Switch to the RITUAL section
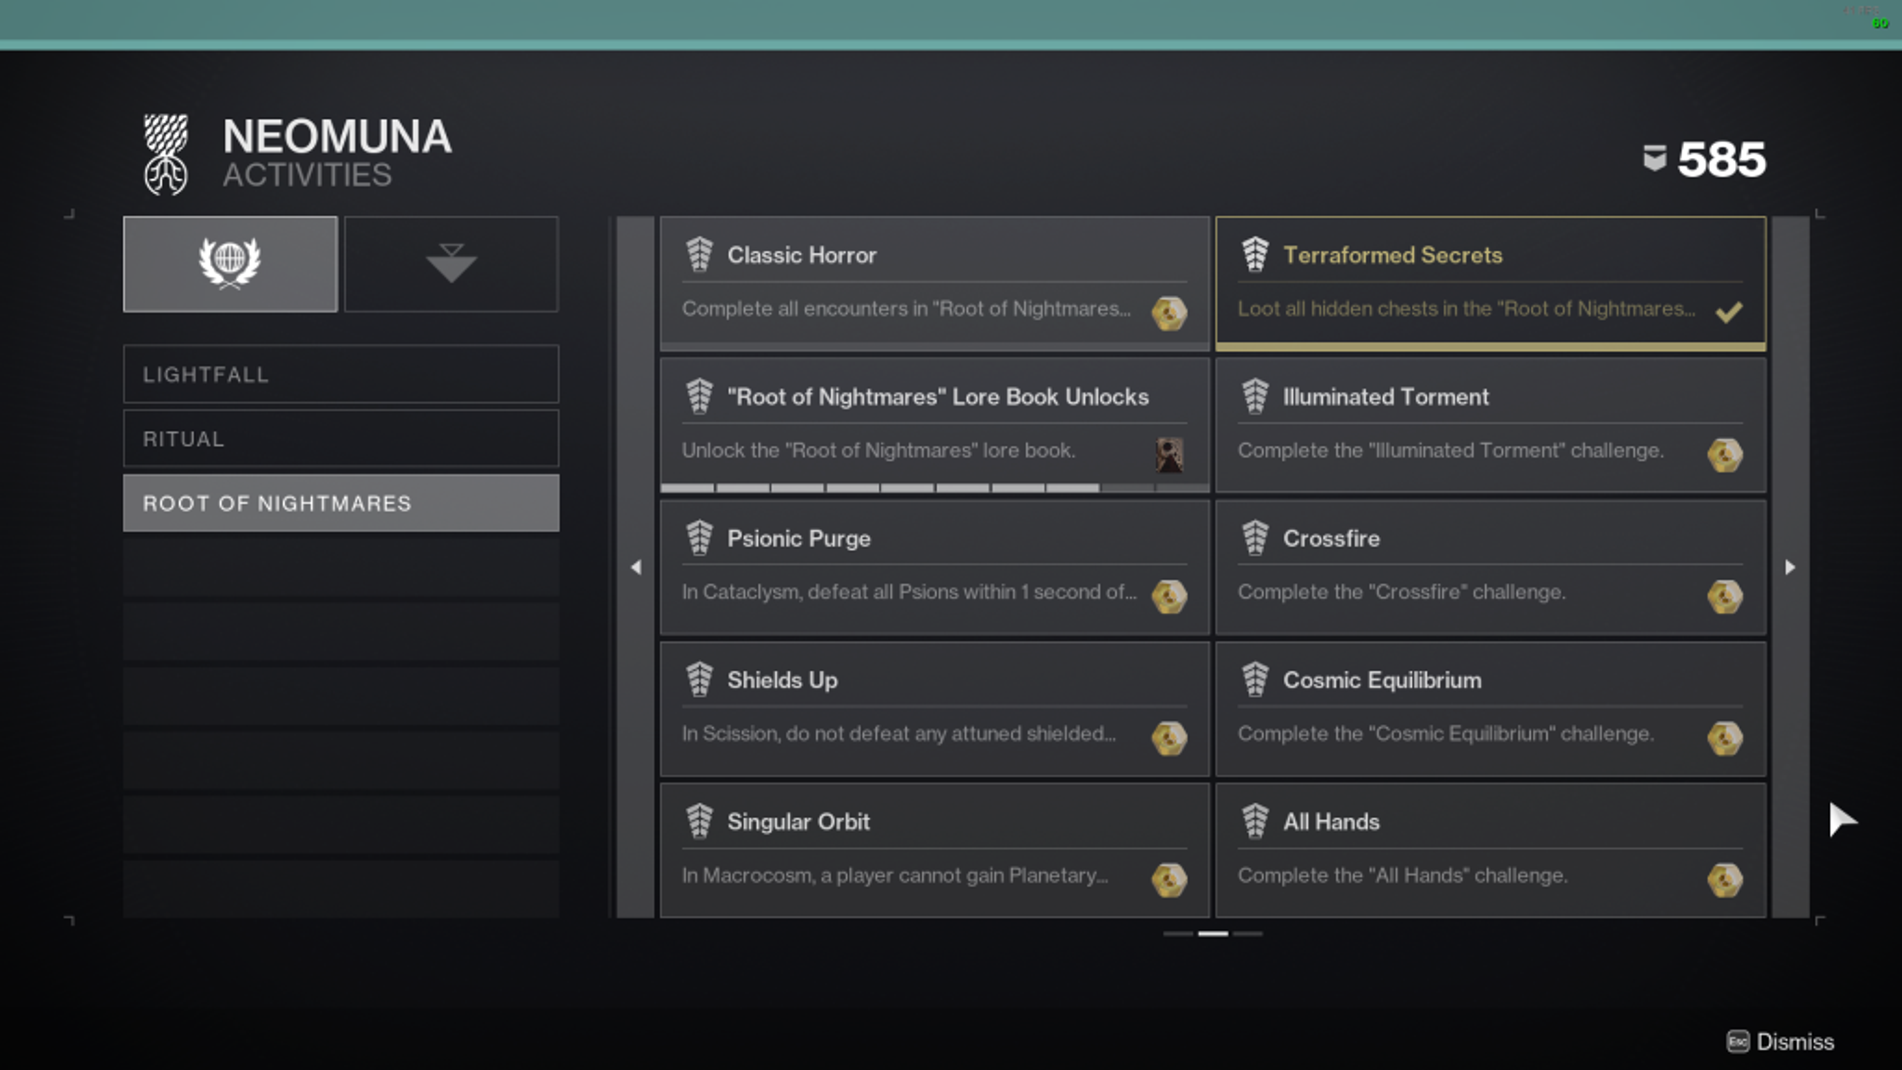1902x1070 pixels. click(340, 438)
